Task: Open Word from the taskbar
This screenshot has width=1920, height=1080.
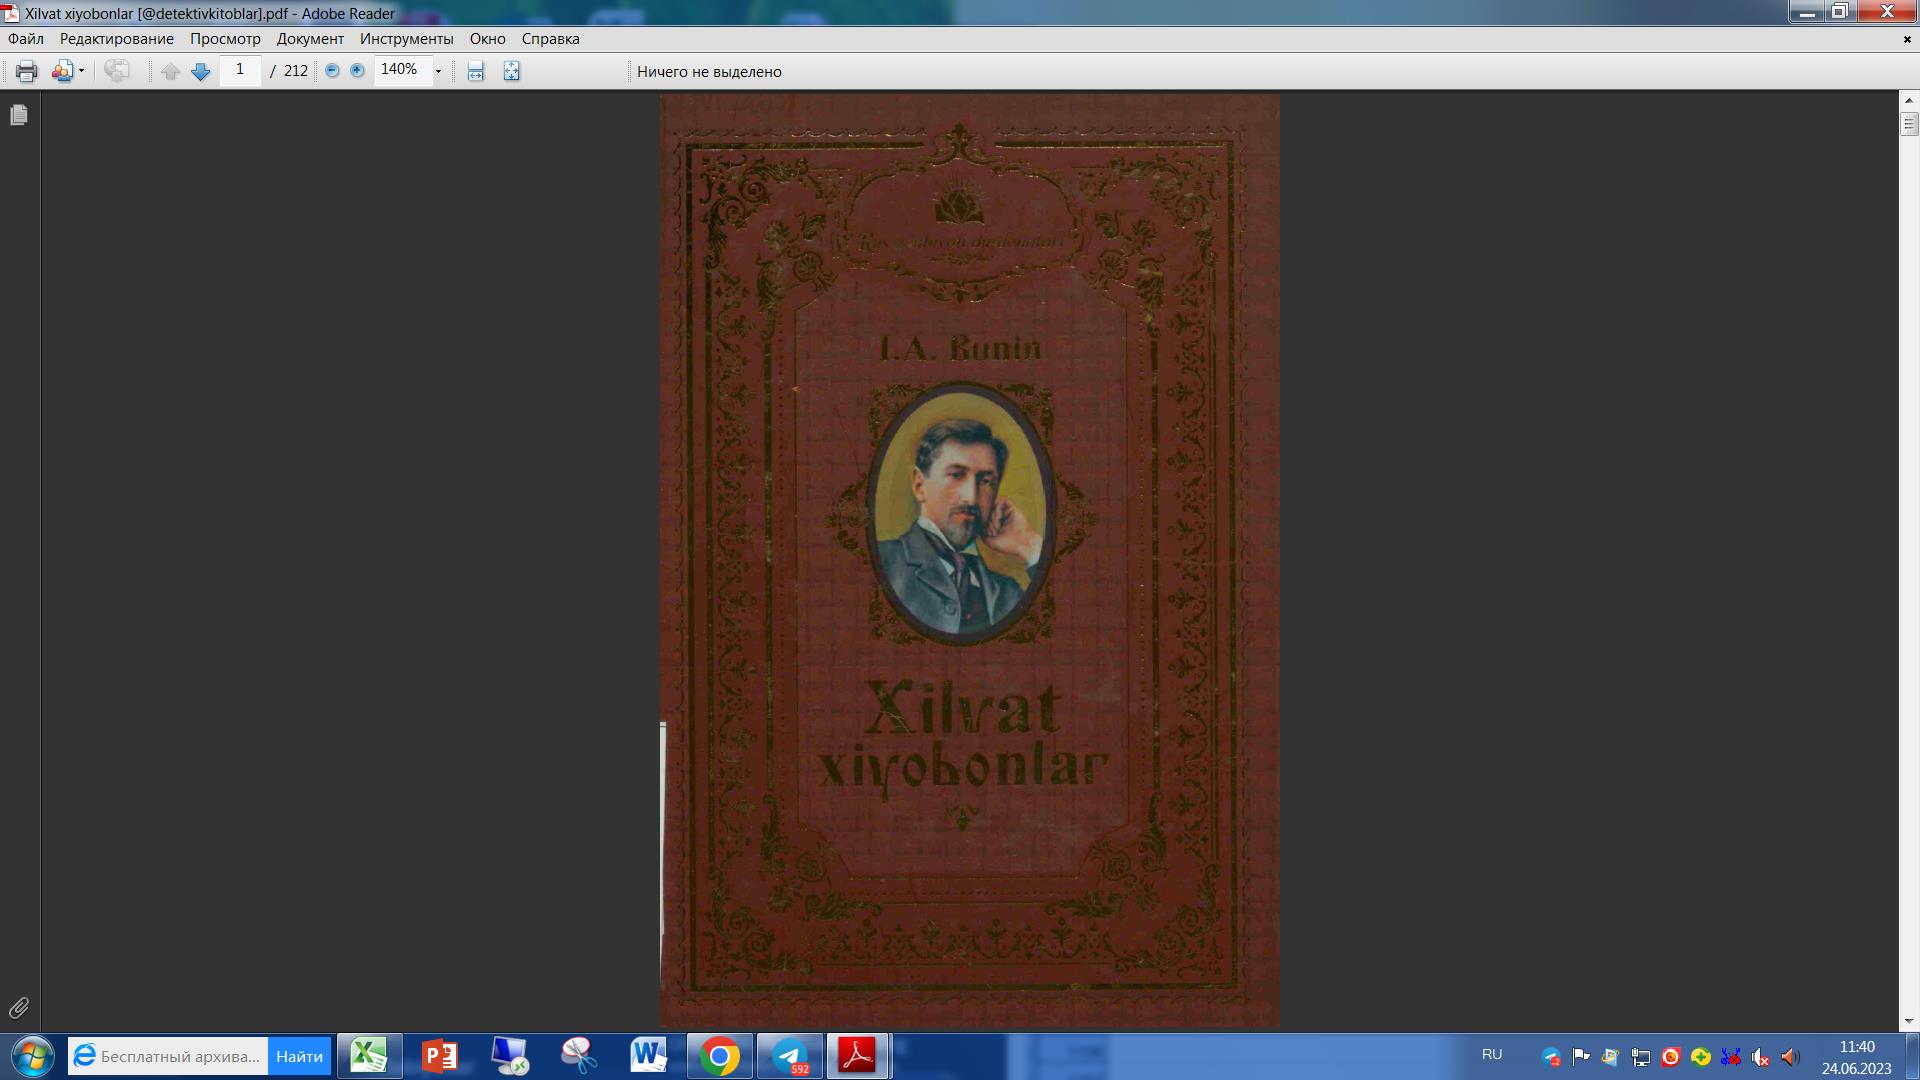Action: [649, 1056]
